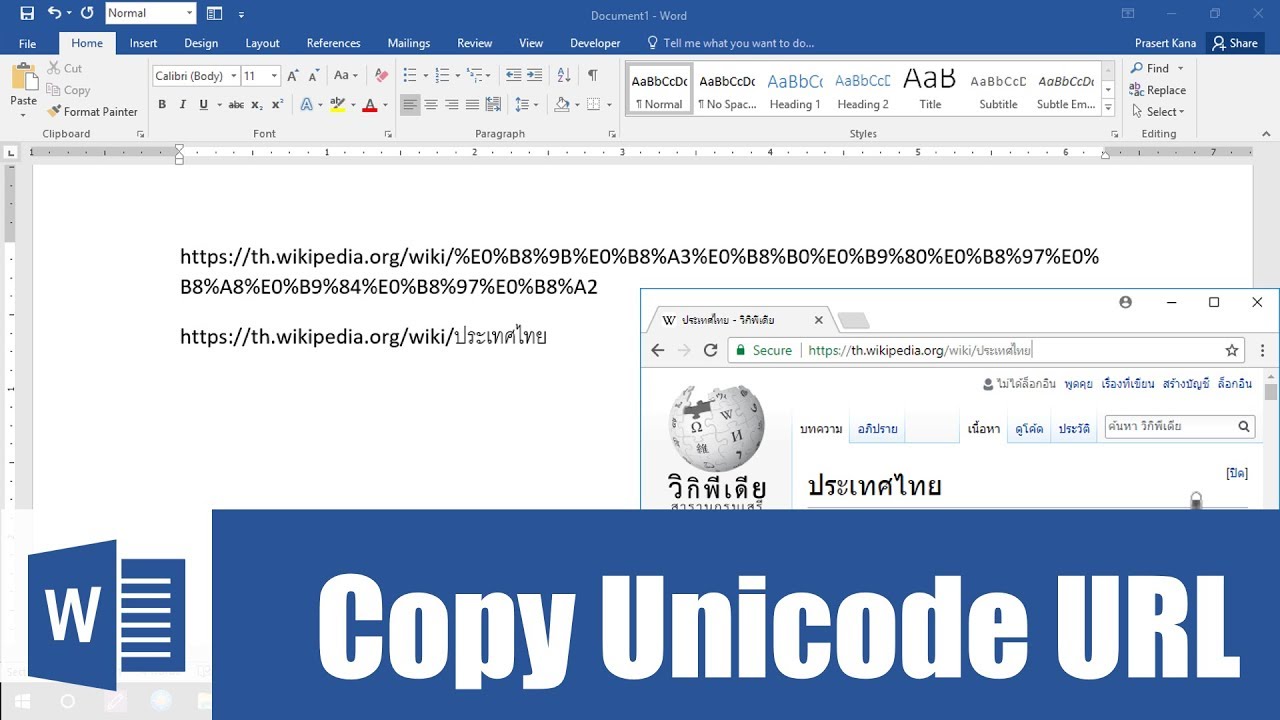1280x720 pixels.
Task: Toggle subscript formatting
Action: [257, 104]
